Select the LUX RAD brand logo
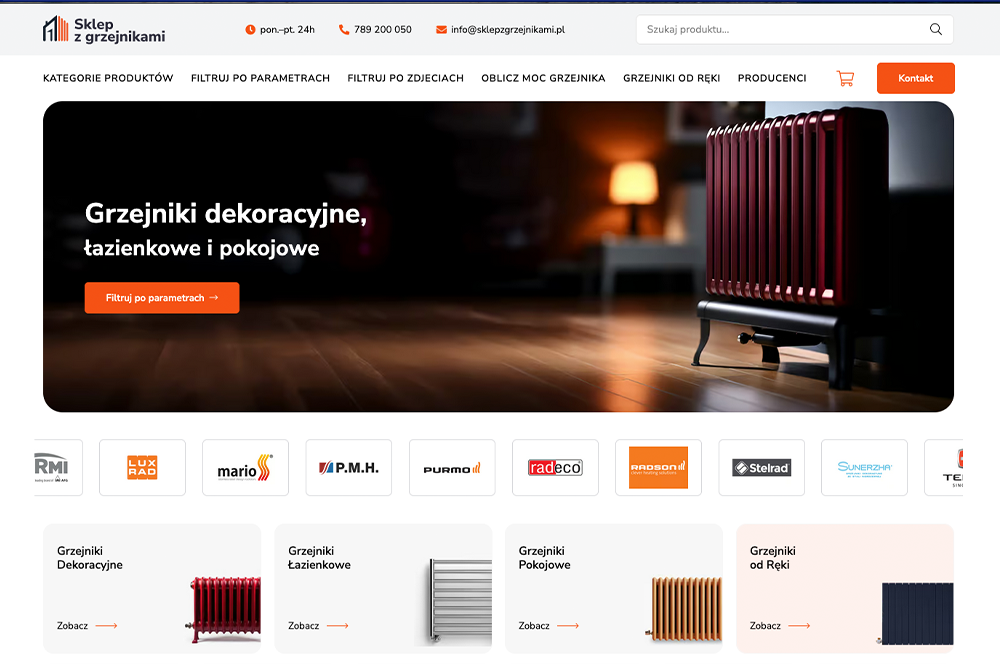This screenshot has width=1000, height=664. (142, 467)
